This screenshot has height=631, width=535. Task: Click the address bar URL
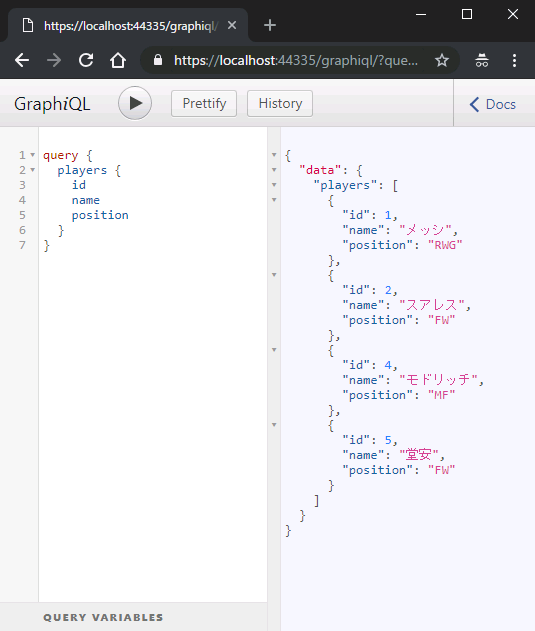(296, 60)
